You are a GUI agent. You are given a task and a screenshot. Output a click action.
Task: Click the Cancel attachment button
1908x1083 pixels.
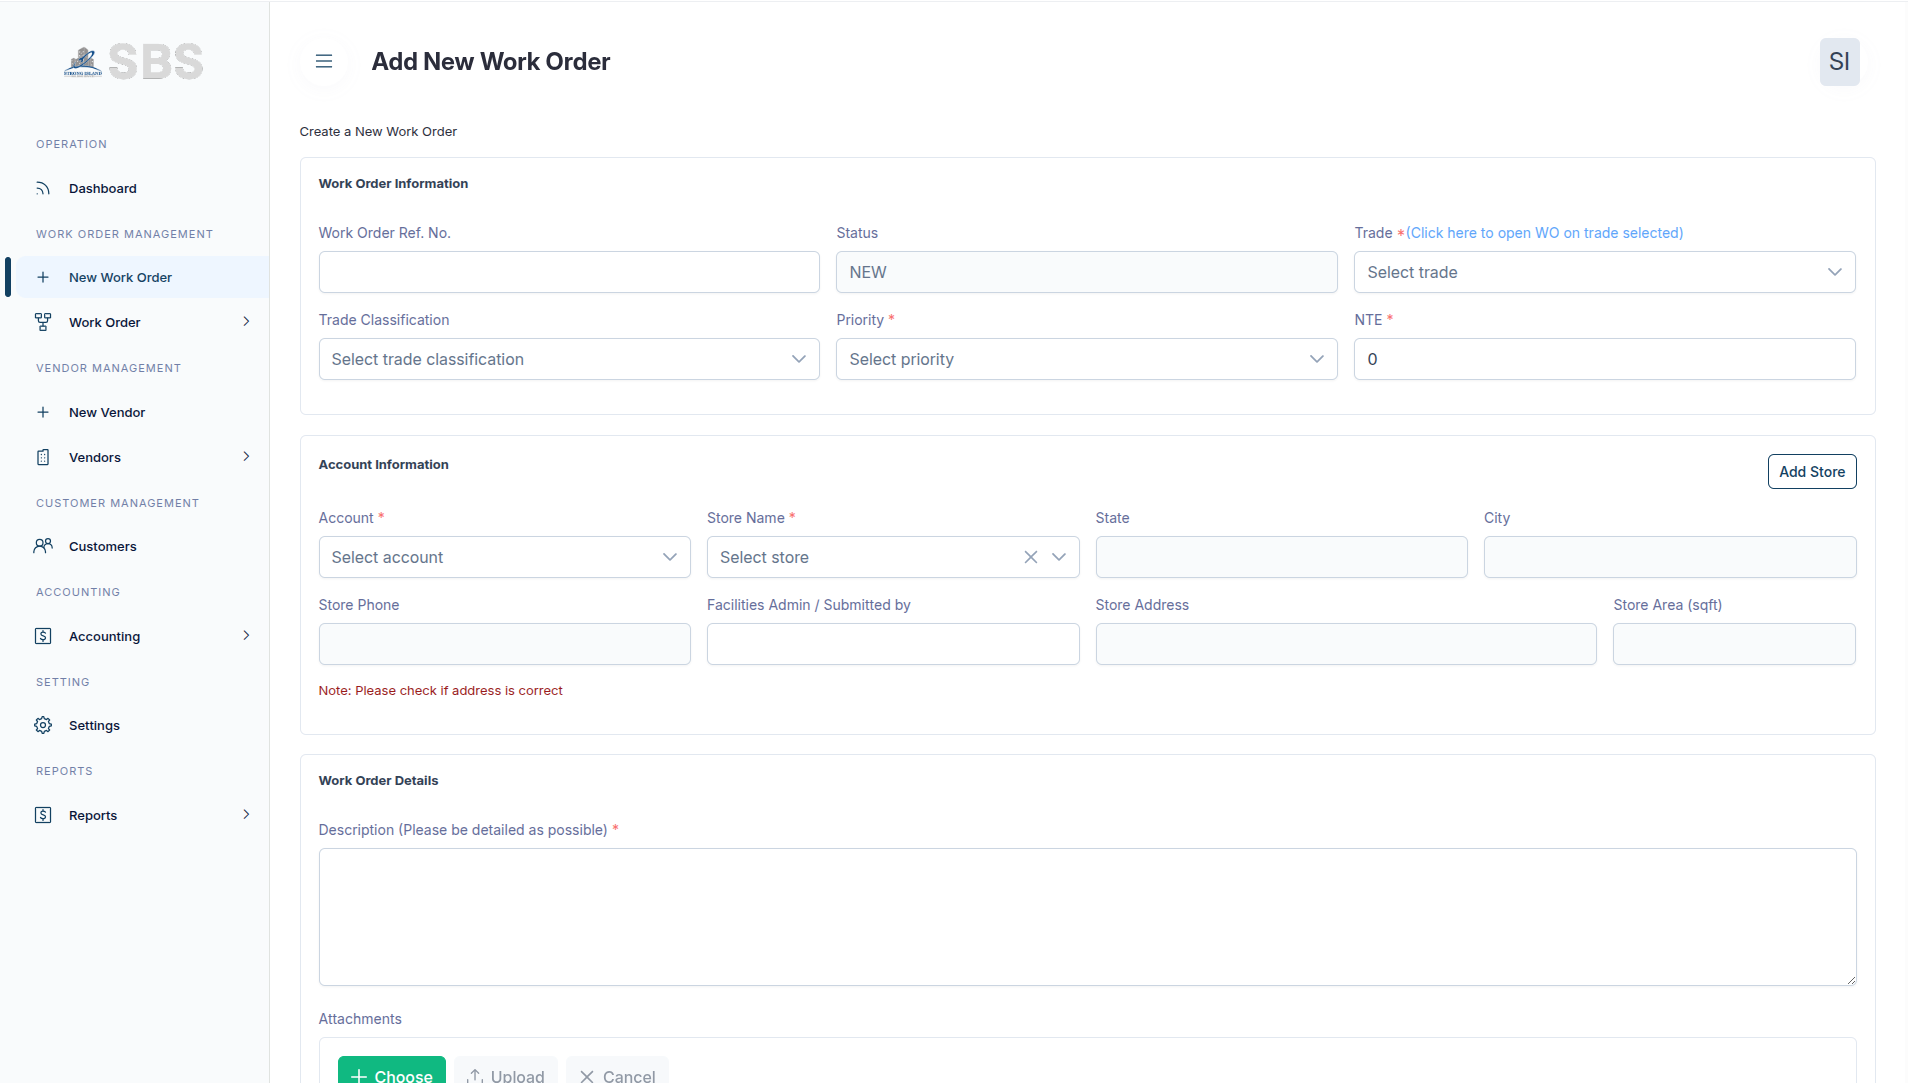coord(617,1070)
